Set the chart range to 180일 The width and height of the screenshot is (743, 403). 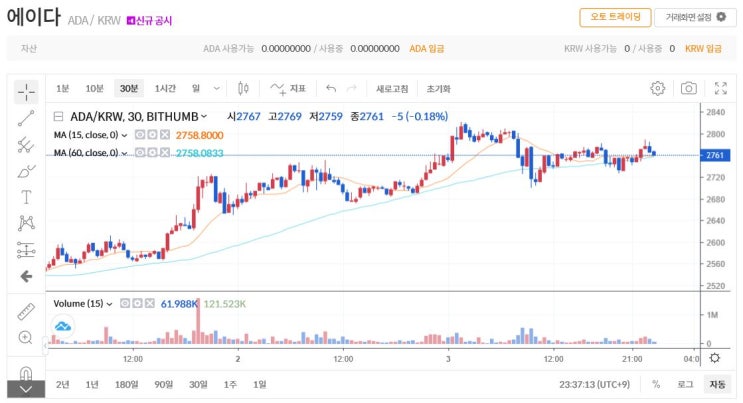(127, 385)
